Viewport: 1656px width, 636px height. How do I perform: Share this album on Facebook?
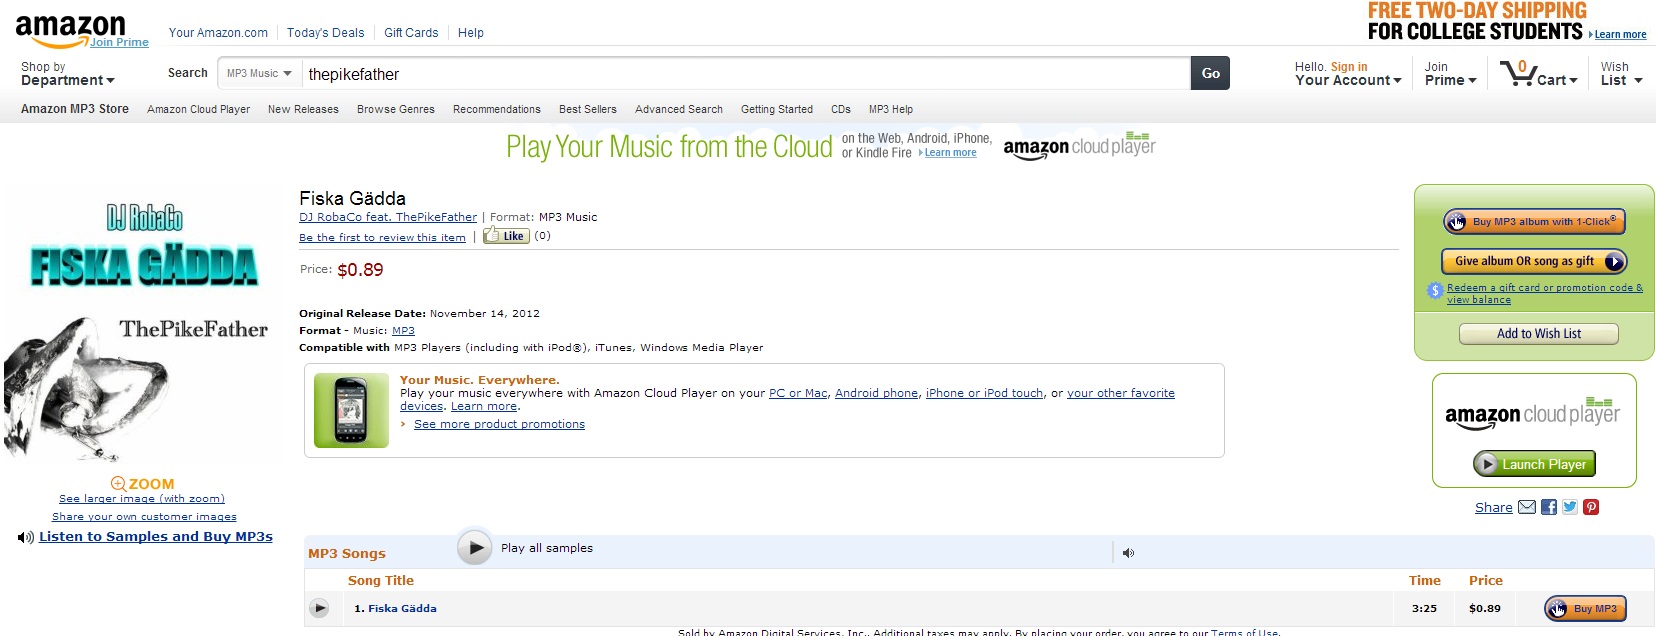coord(1549,507)
